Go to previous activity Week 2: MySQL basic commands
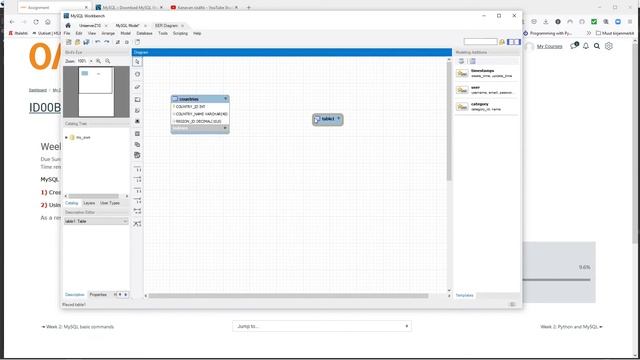The width and height of the screenshot is (640, 360). (78, 327)
